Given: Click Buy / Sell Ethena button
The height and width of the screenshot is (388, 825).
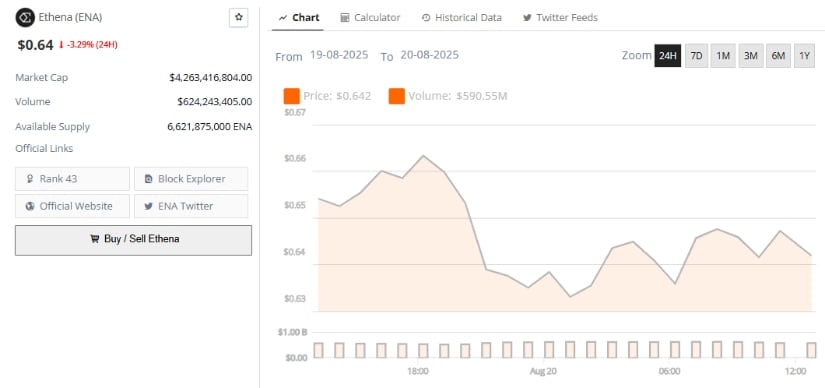Looking at the screenshot, I should coord(133,240).
